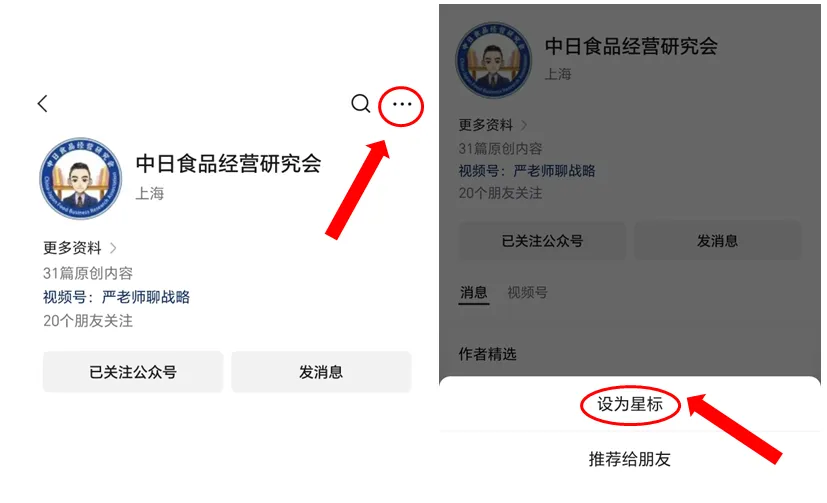Expand 更多资料 chevron on left profile
827x503 pixels.
pyautogui.click(x=112, y=248)
